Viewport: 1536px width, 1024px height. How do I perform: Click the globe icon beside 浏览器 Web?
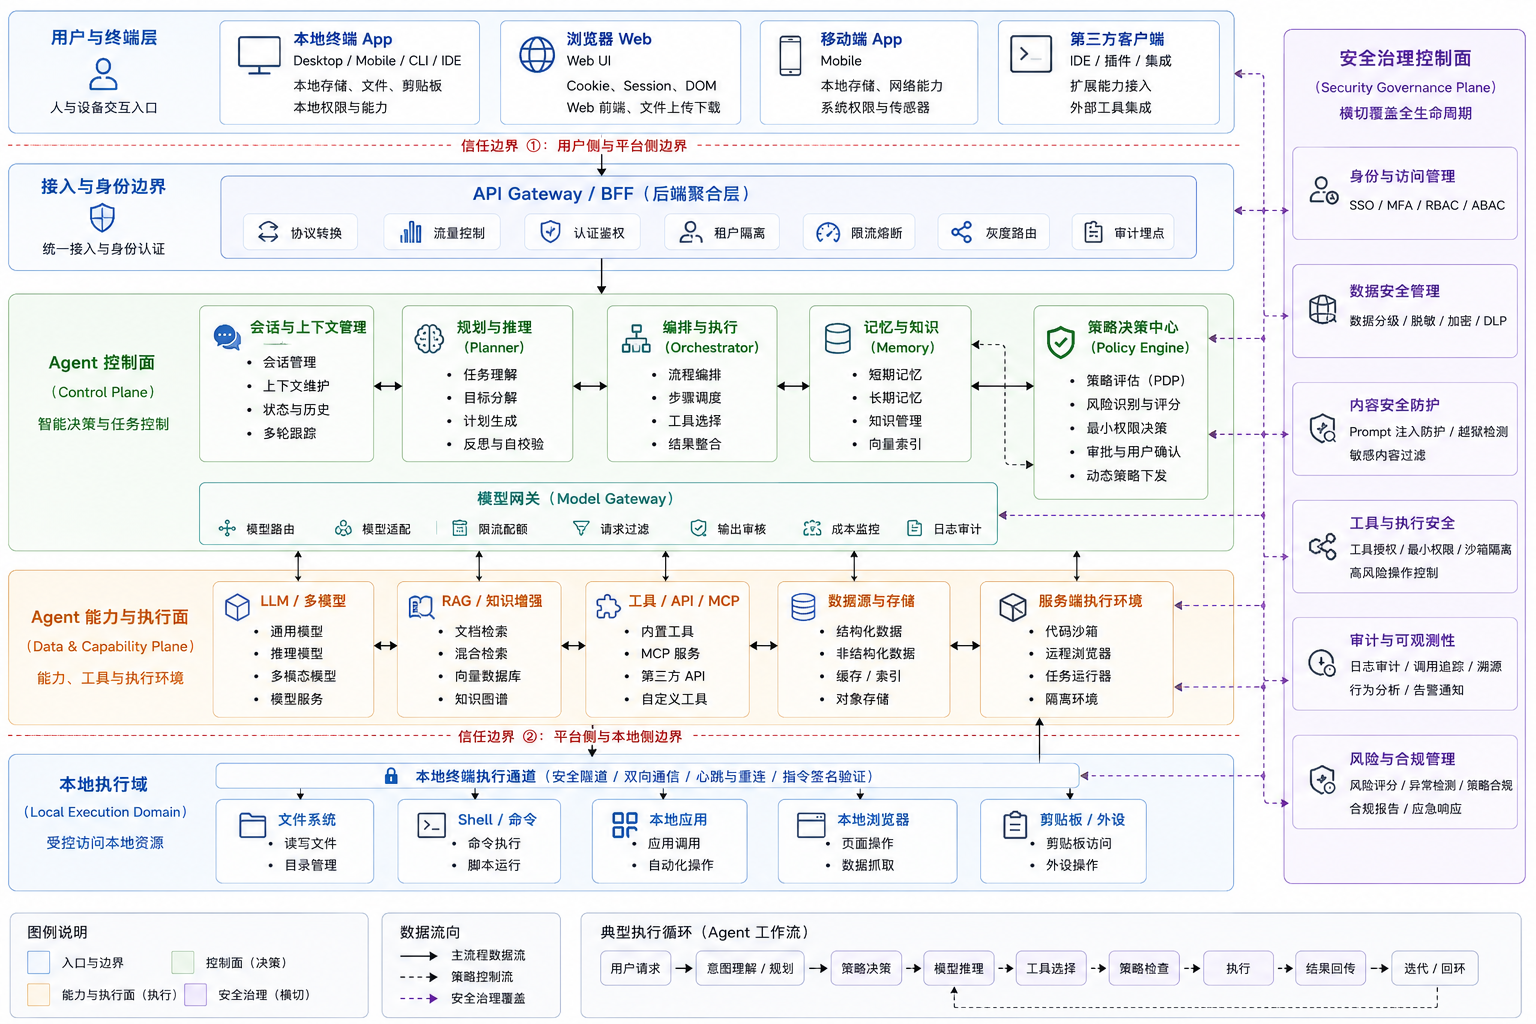537,54
